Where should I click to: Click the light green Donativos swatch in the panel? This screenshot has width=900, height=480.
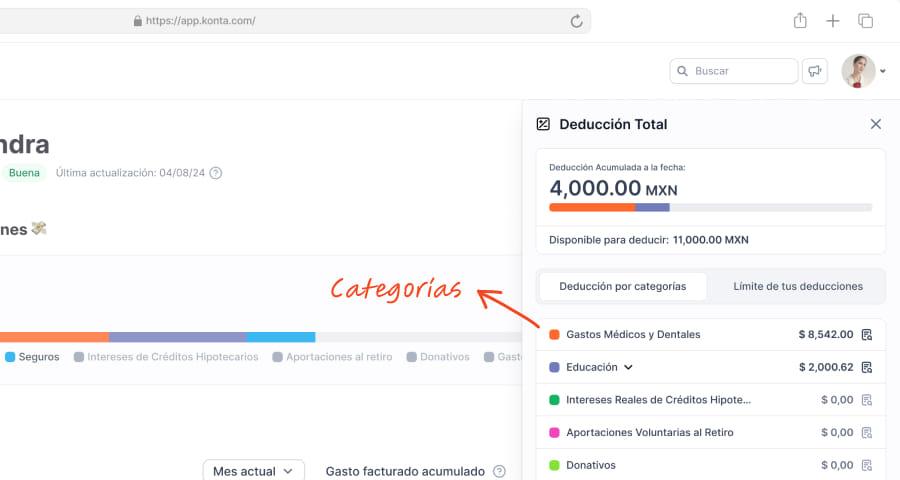[x=554, y=466]
